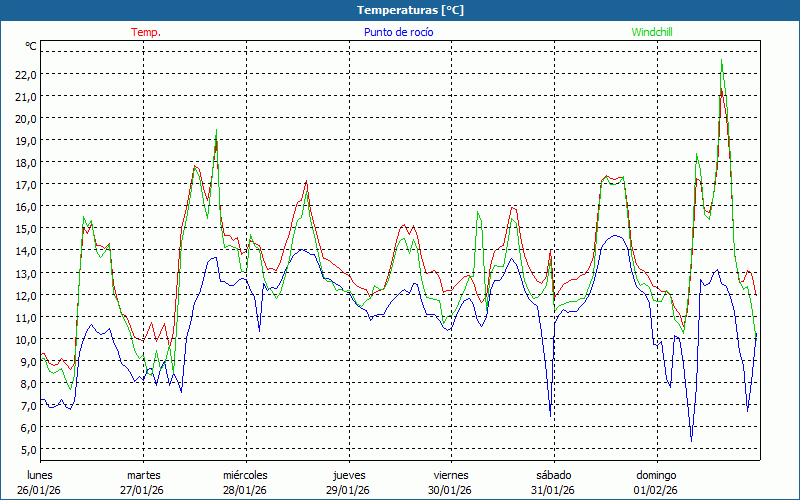Select the red 'Temp.' legend label
The height and width of the screenshot is (500, 800).
(x=145, y=32)
